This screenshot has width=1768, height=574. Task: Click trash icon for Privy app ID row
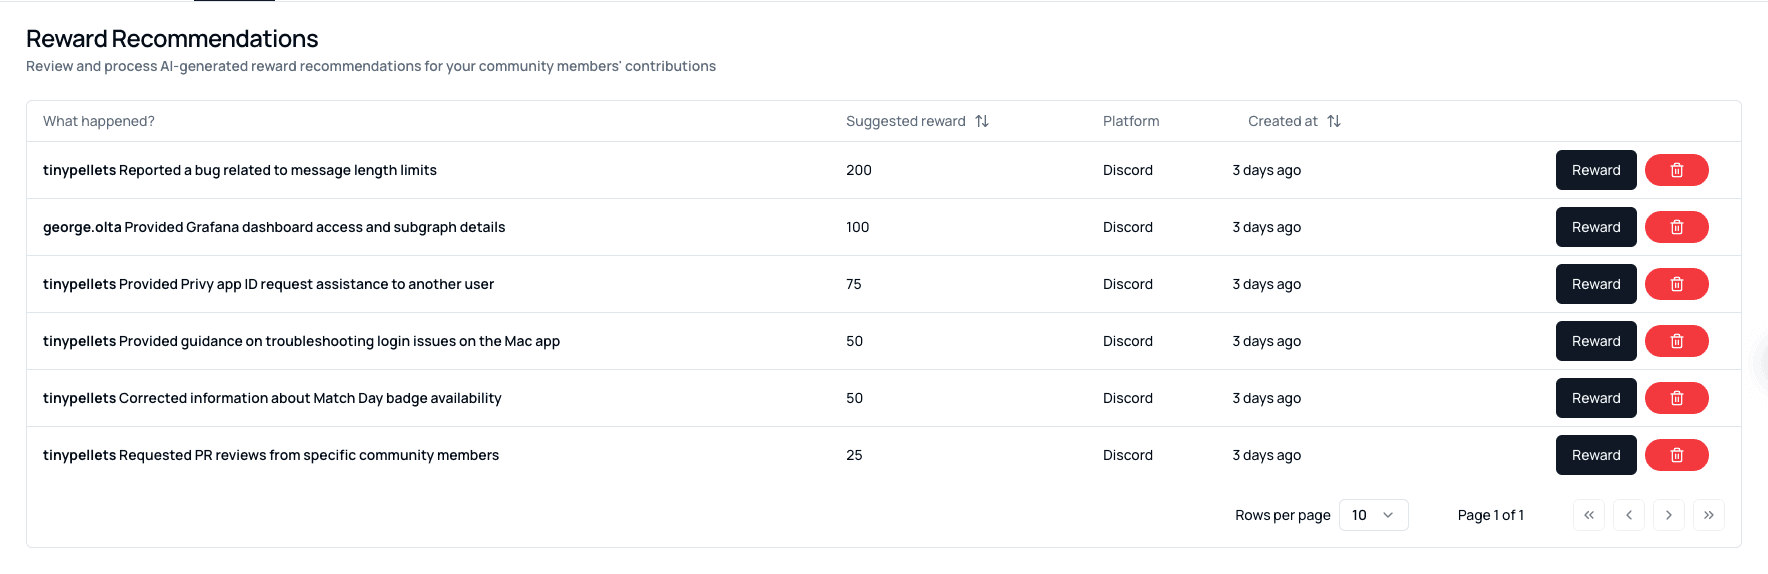[1676, 284]
